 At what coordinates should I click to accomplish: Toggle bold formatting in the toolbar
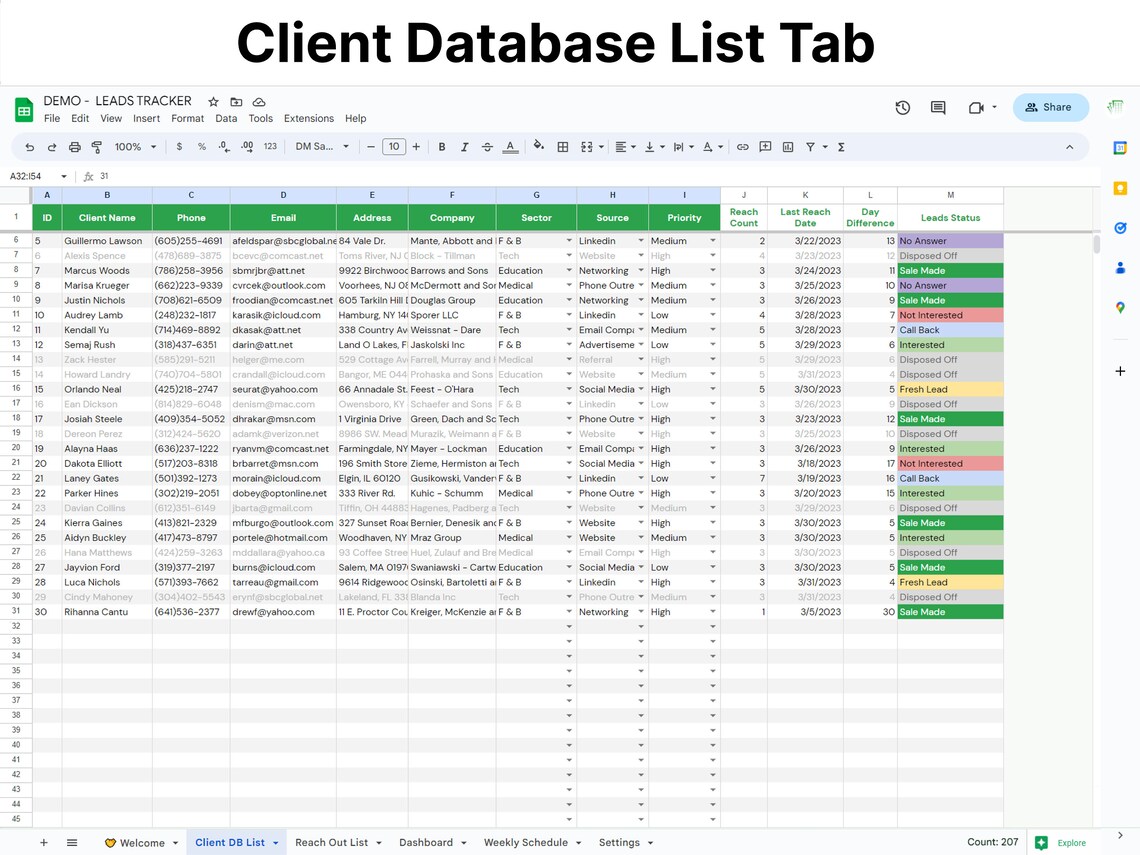441,146
